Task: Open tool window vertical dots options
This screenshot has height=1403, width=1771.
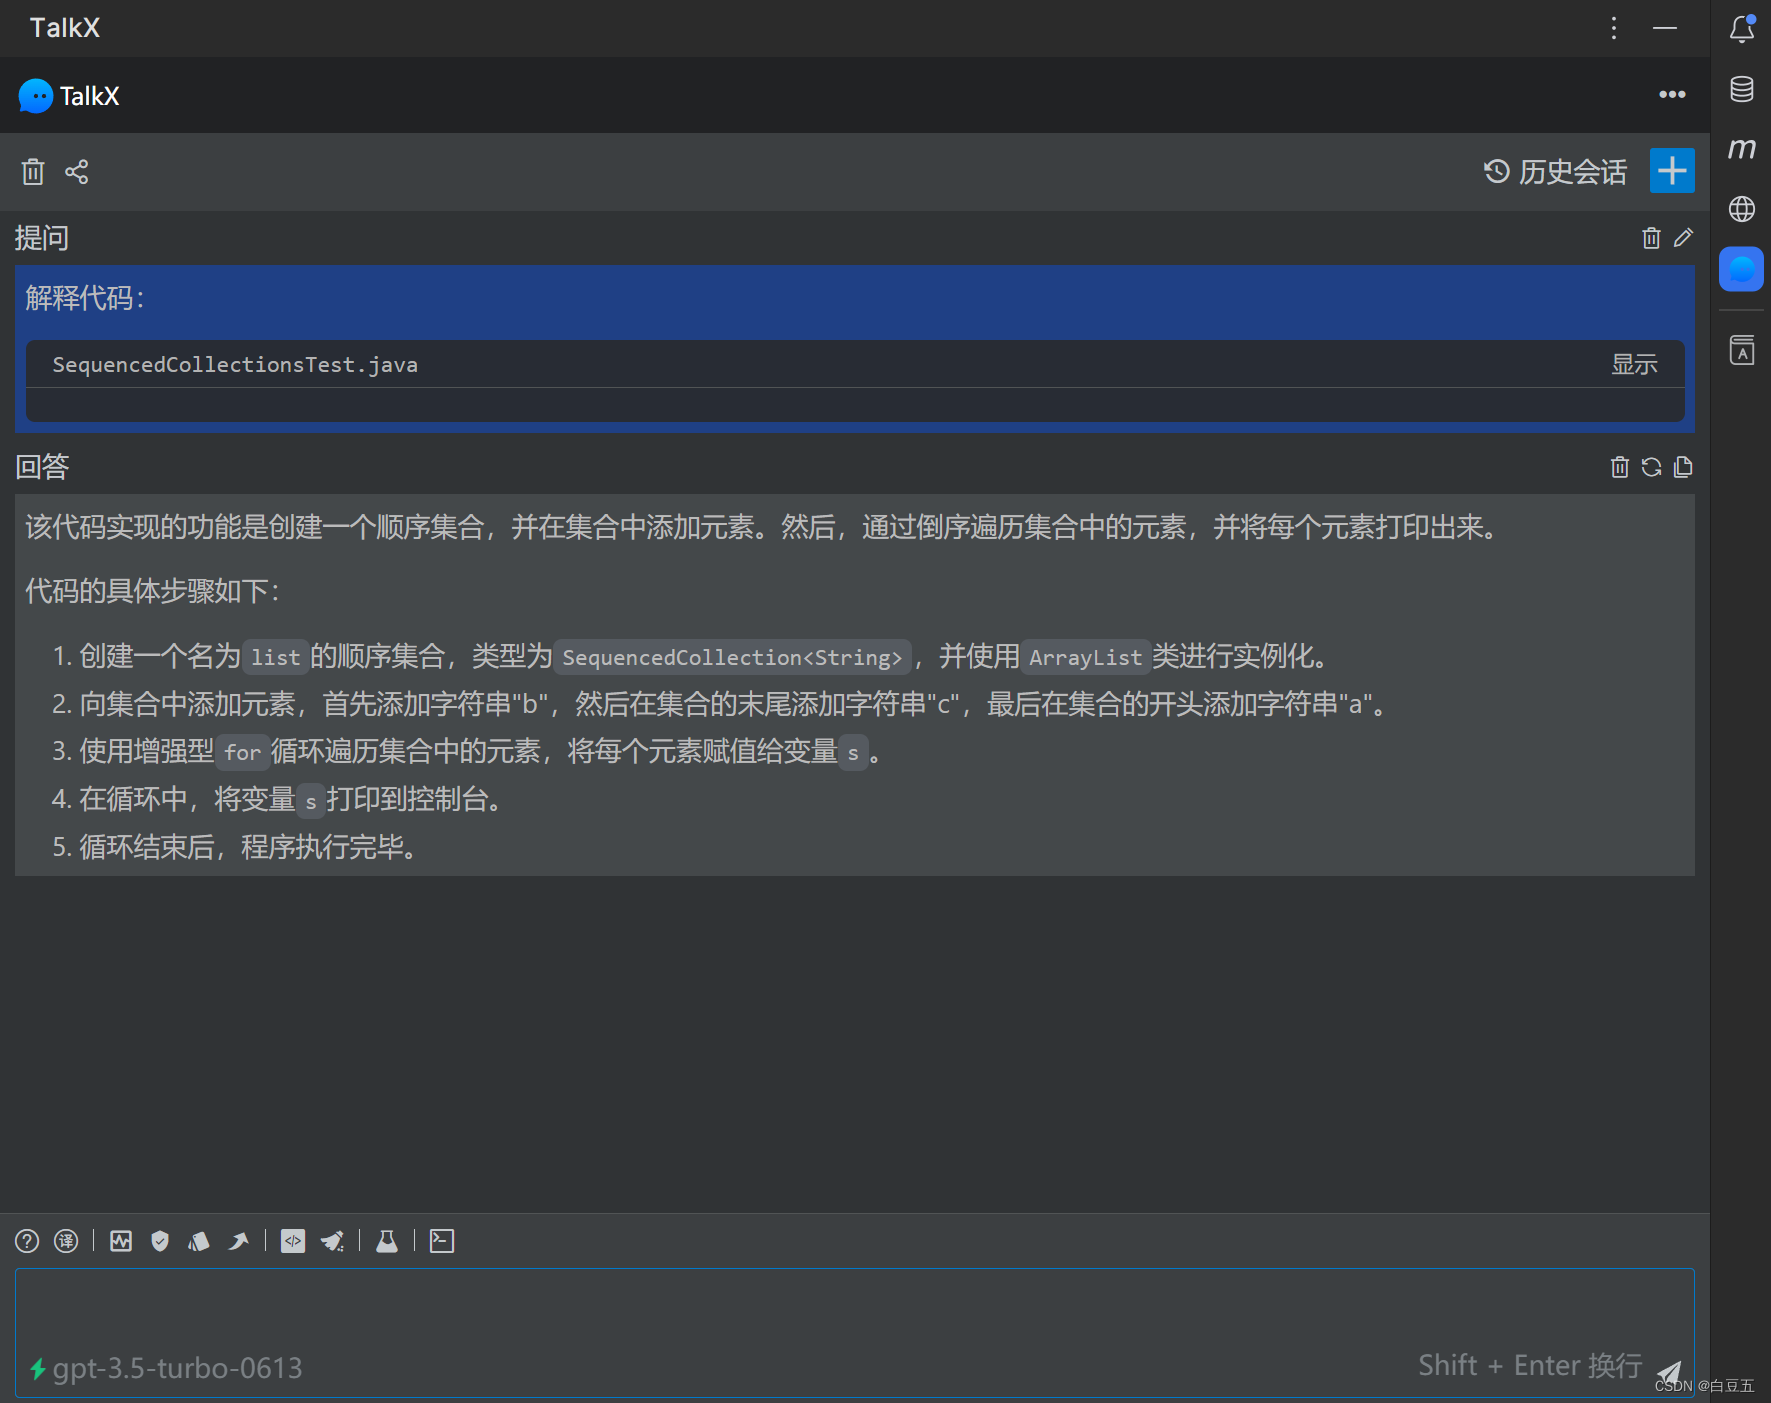Action: 1614,28
